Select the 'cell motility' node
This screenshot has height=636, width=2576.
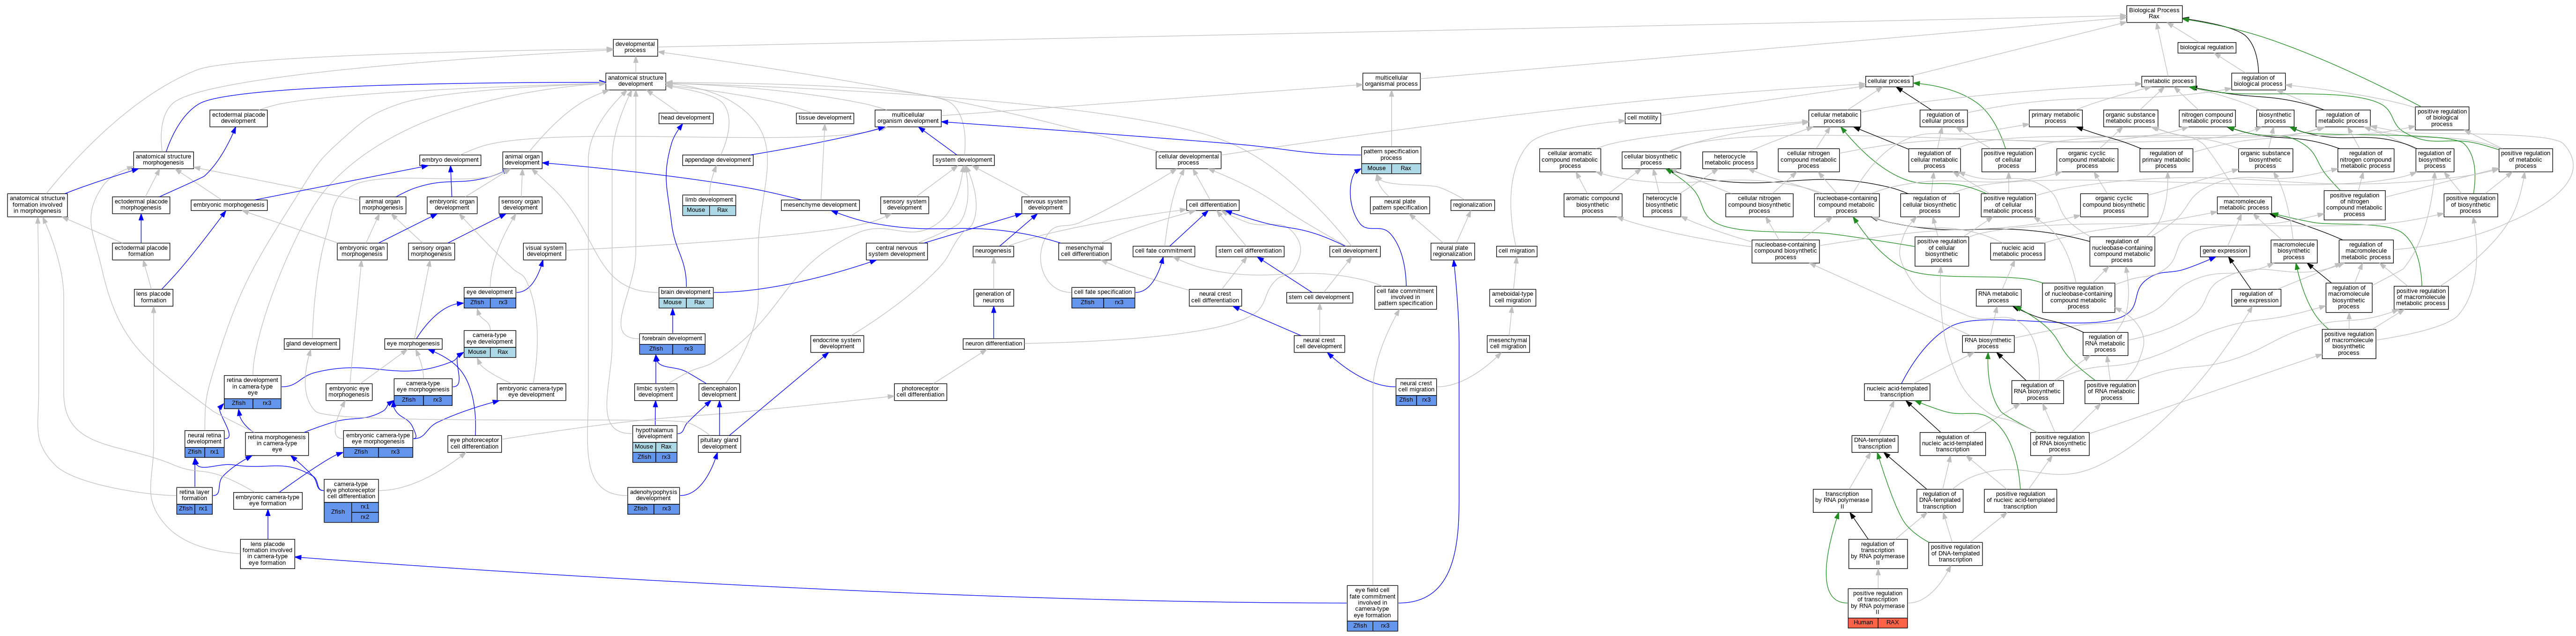coord(1642,118)
